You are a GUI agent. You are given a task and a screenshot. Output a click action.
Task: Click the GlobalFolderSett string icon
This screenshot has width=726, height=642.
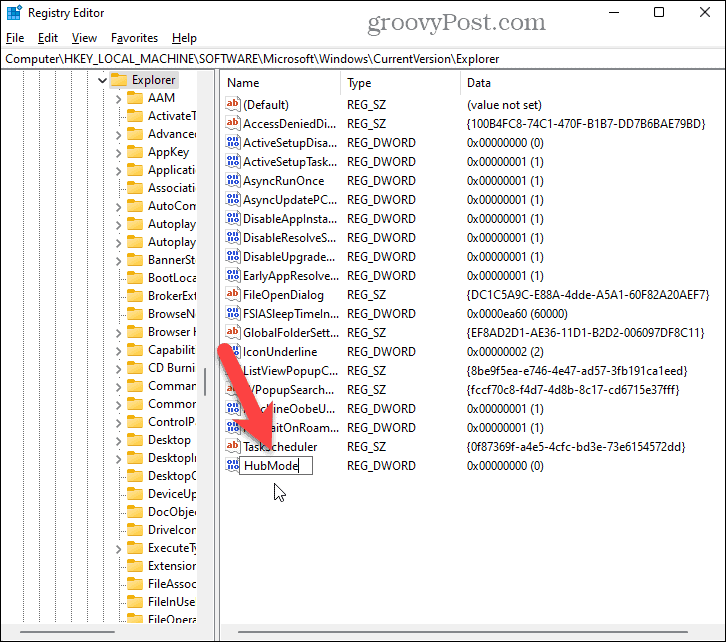233,331
